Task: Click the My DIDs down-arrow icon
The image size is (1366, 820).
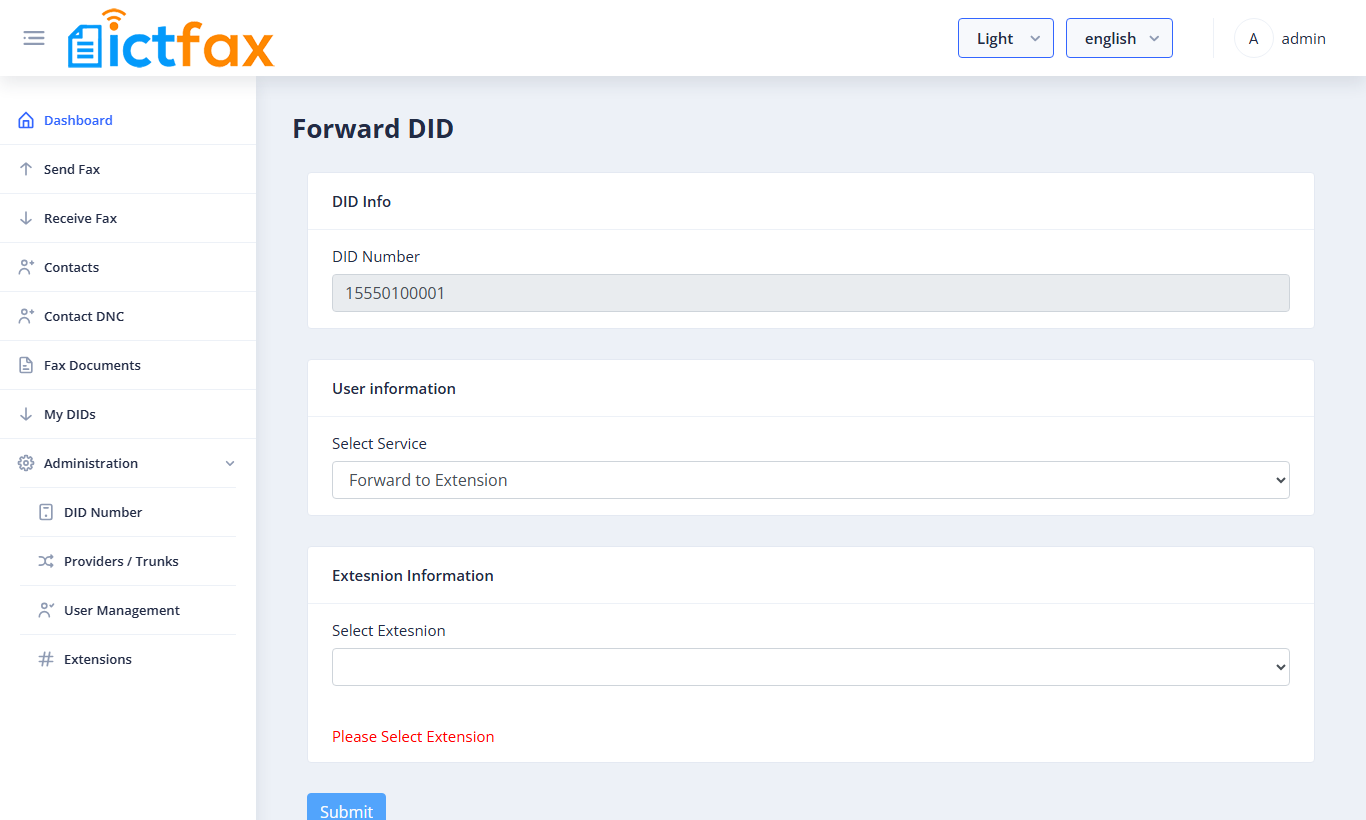Action: tap(26, 414)
